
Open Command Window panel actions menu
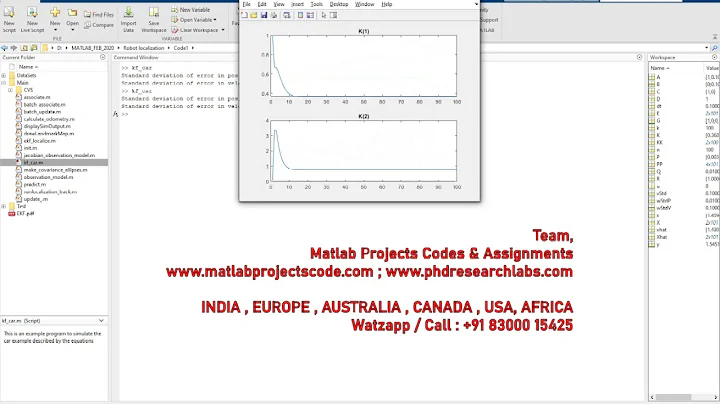tap(640, 57)
